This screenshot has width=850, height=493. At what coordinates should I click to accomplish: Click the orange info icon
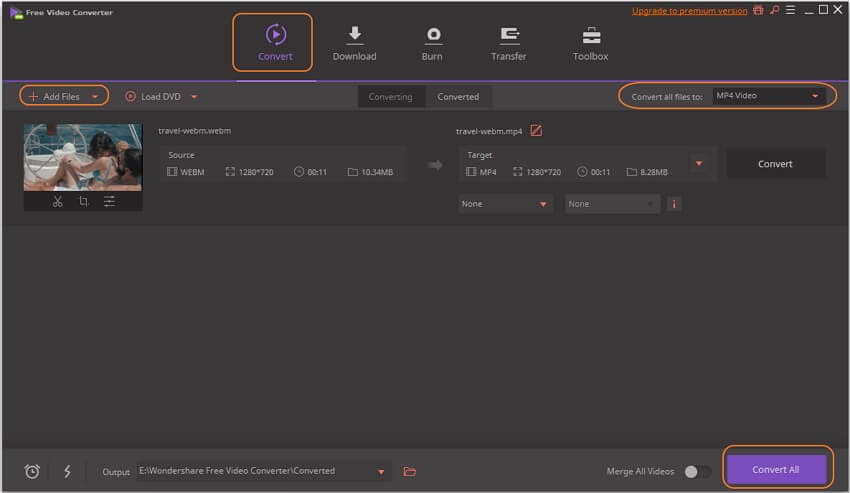point(674,204)
